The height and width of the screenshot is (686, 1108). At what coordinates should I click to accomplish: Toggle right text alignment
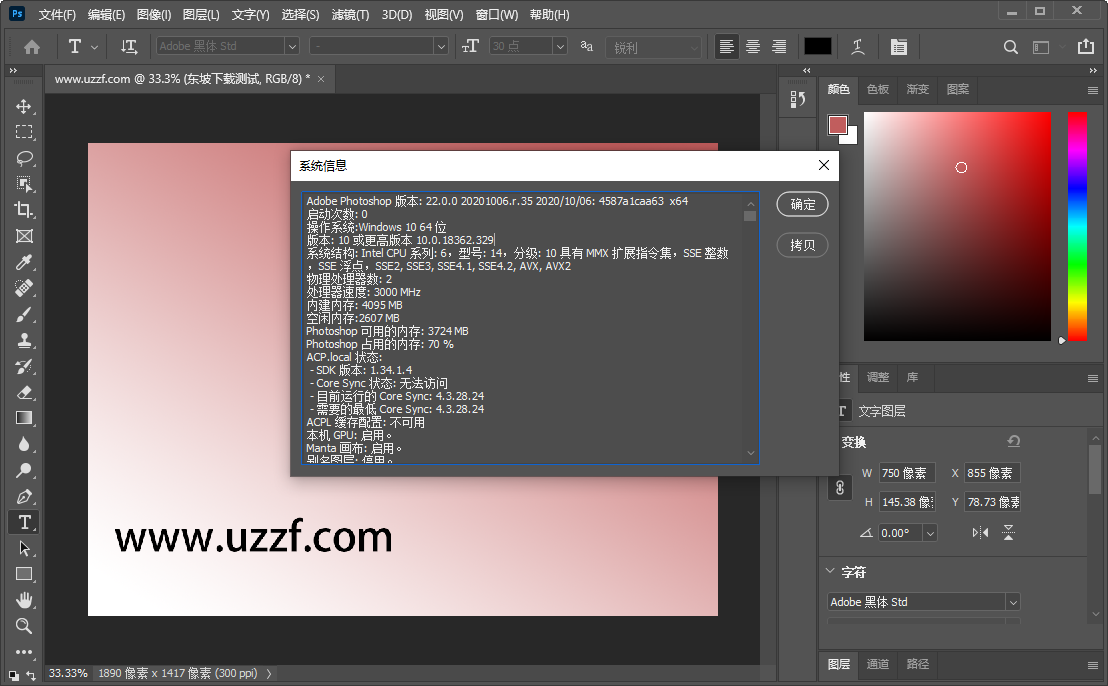[x=779, y=46]
